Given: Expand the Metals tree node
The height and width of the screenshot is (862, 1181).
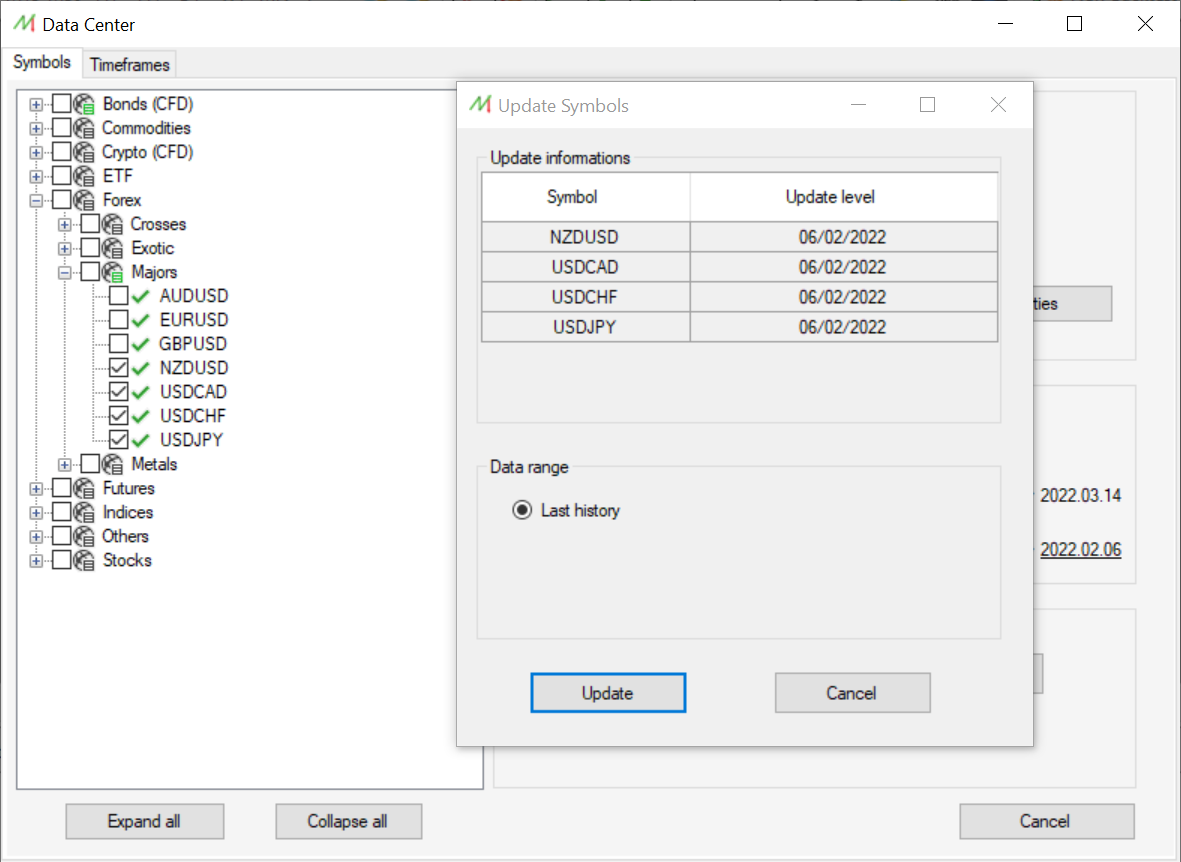Looking at the screenshot, I should pyautogui.click(x=65, y=465).
